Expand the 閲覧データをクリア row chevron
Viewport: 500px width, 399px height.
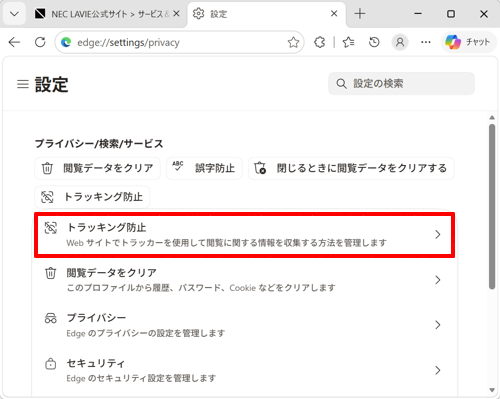tap(438, 280)
